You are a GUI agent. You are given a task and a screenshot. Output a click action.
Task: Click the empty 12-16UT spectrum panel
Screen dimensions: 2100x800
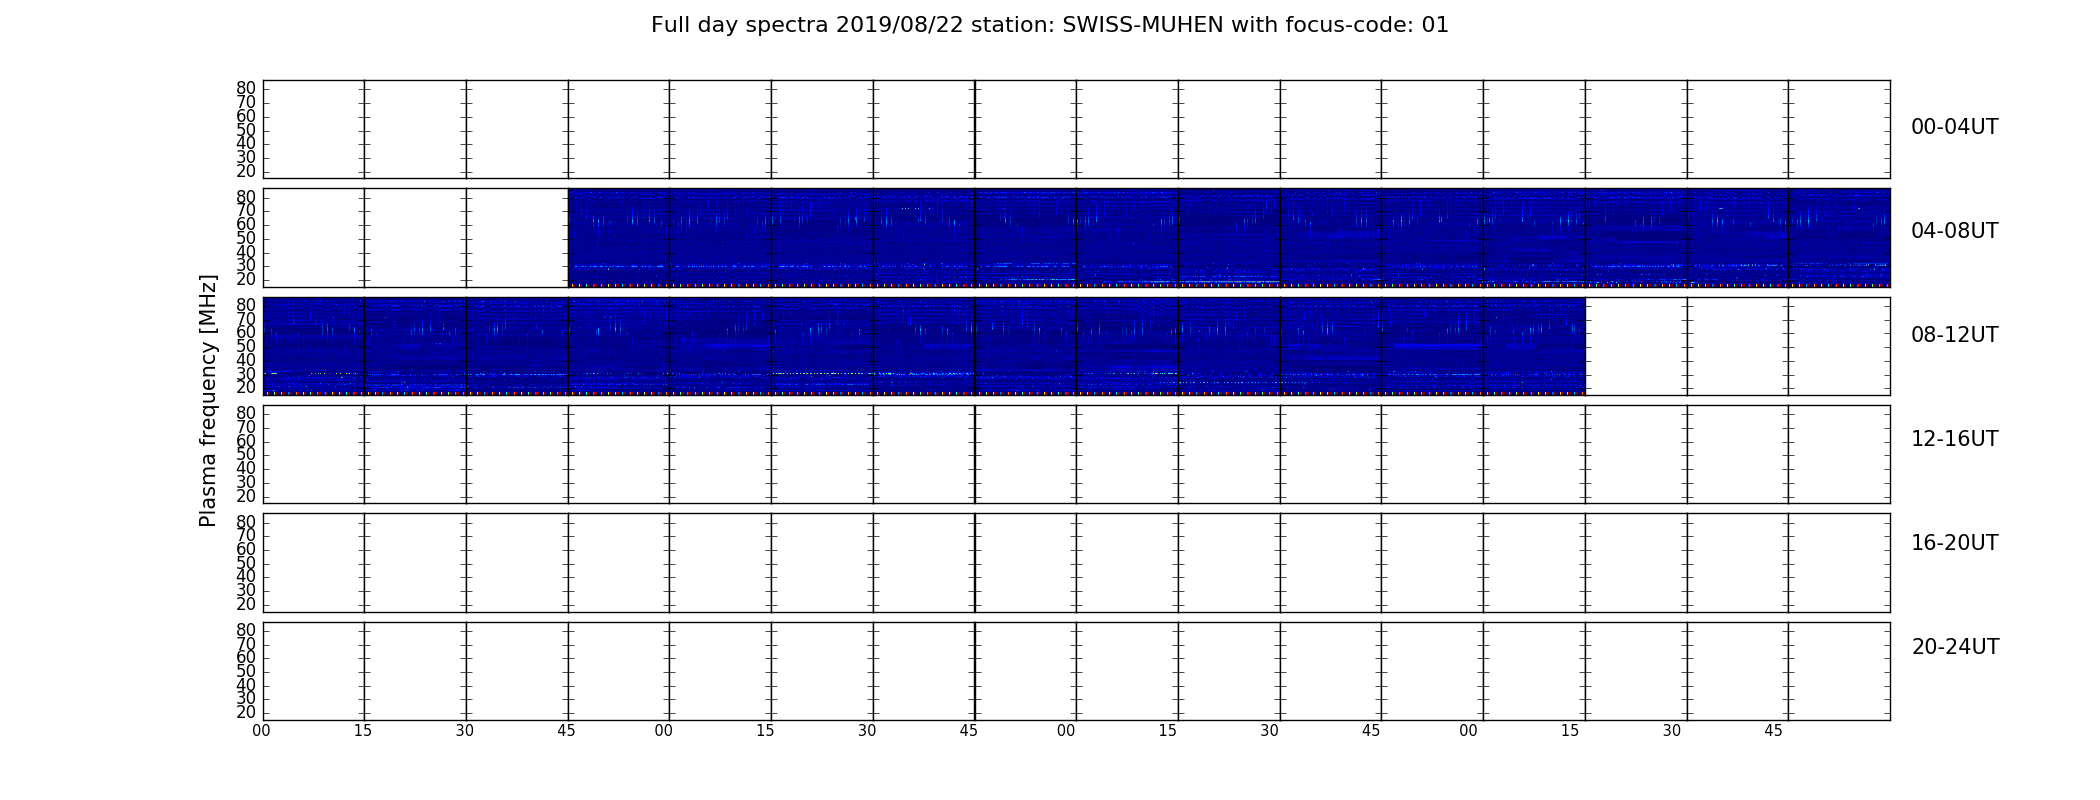pos(1076,454)
